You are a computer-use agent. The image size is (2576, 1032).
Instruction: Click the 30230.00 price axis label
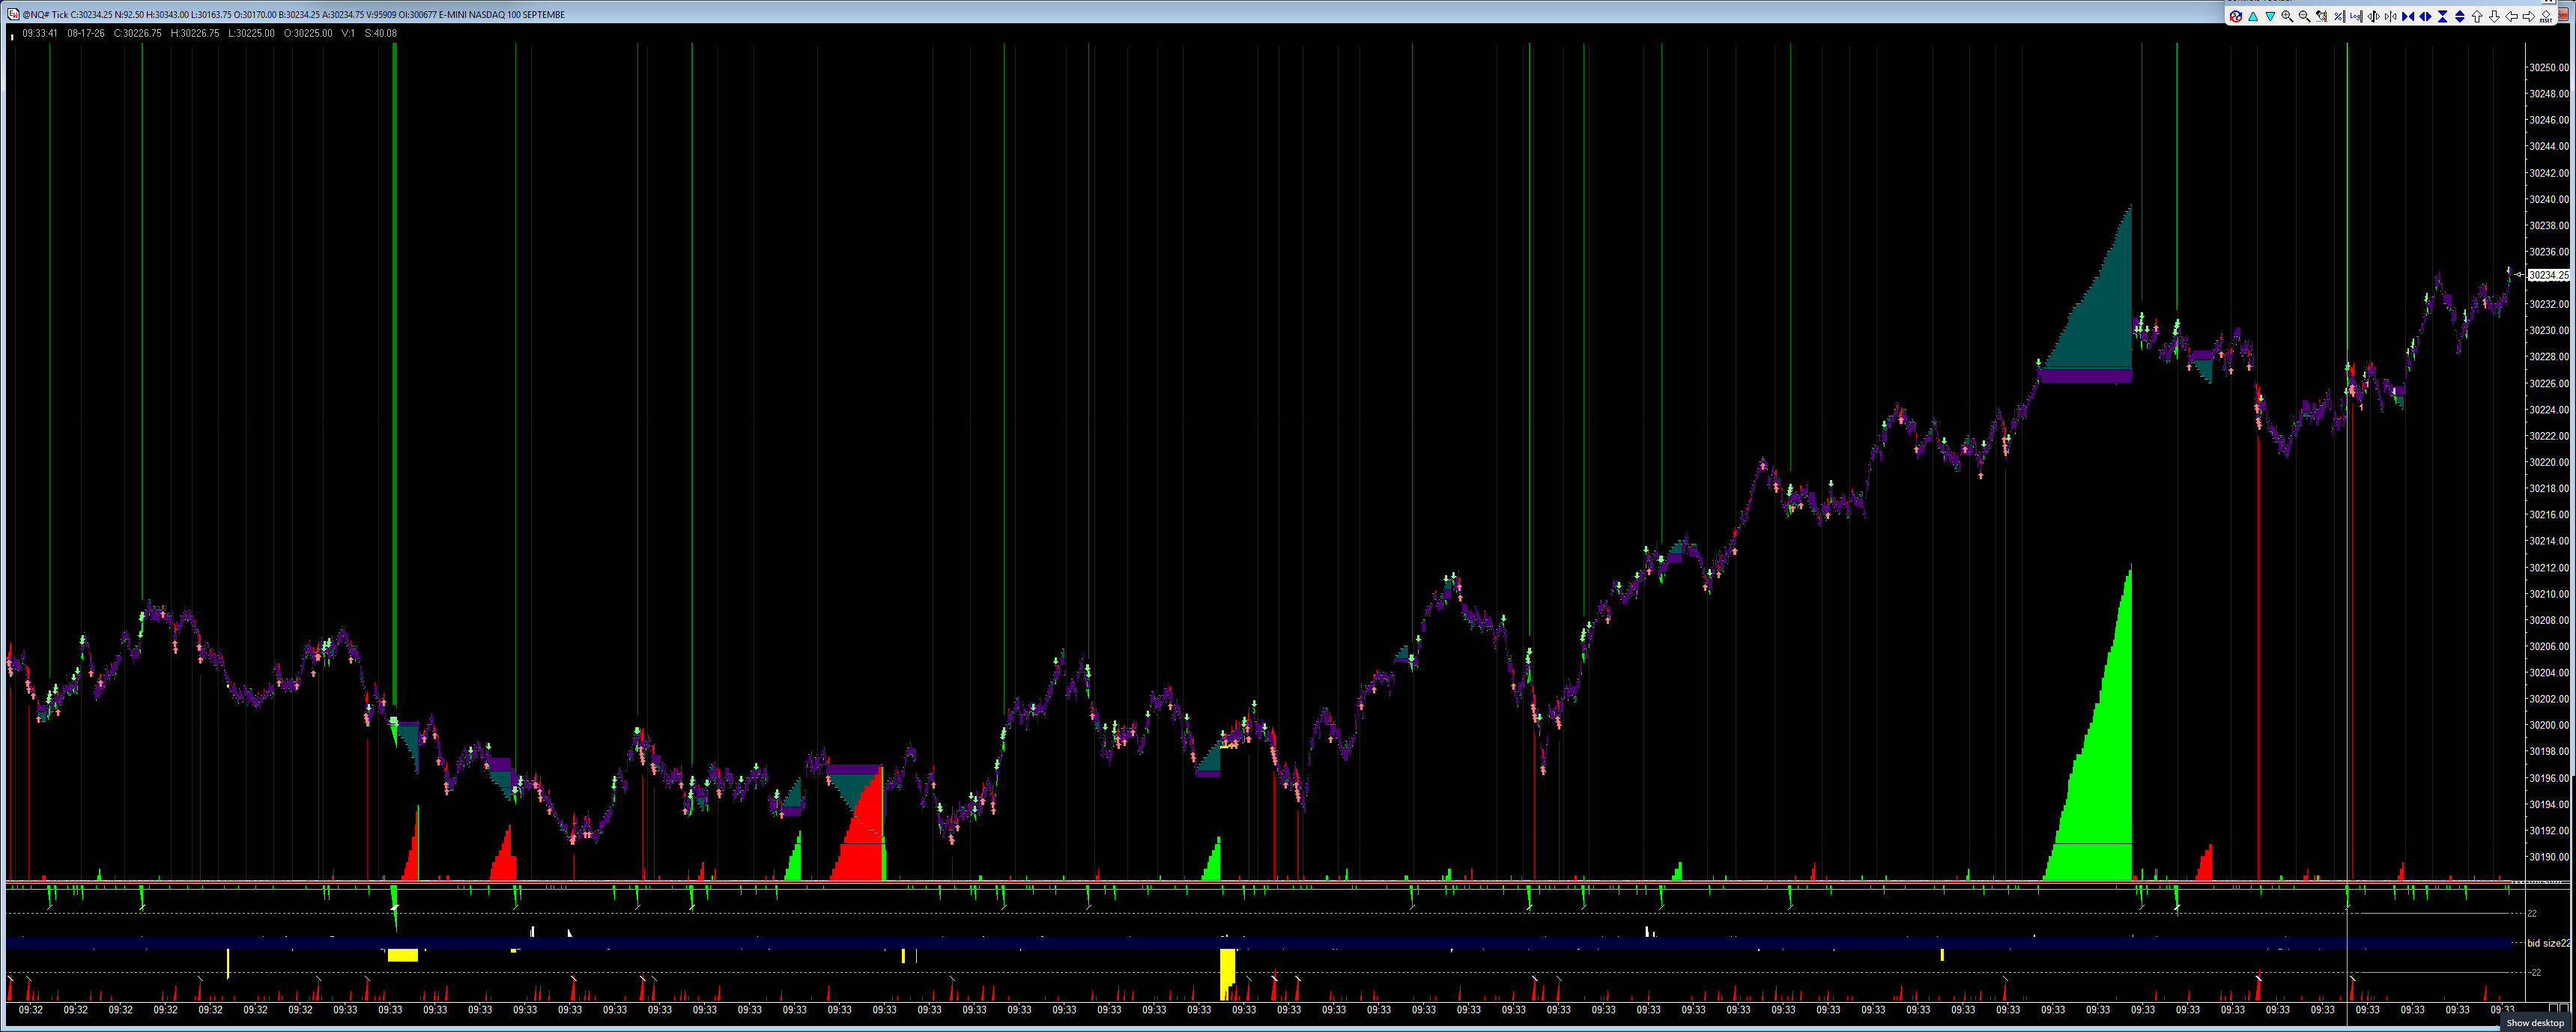(2548, 330)
